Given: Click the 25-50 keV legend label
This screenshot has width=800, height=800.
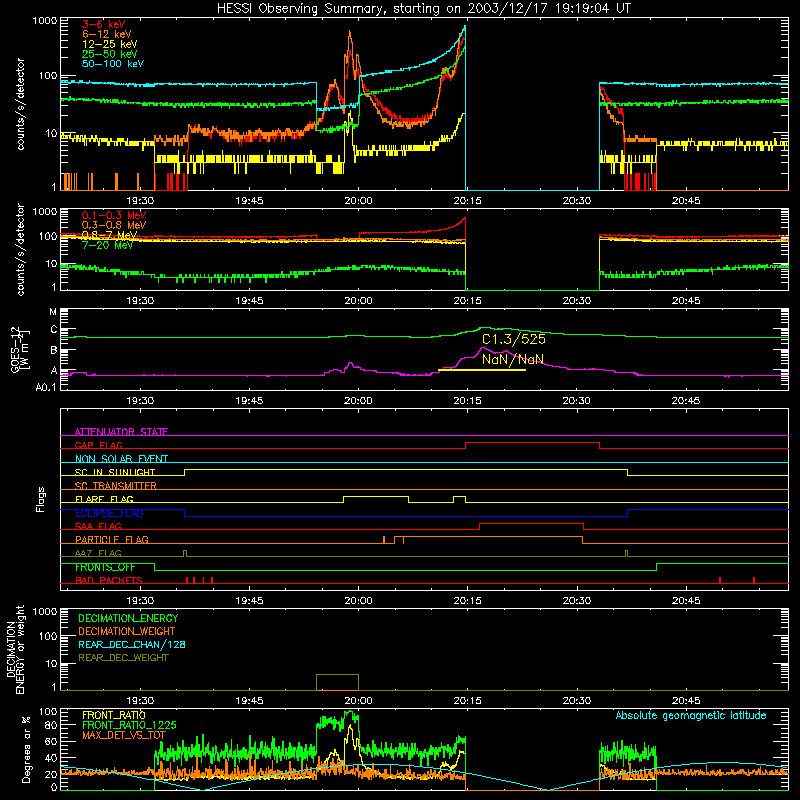Looking at the screenshot, I should pos(110,54).
